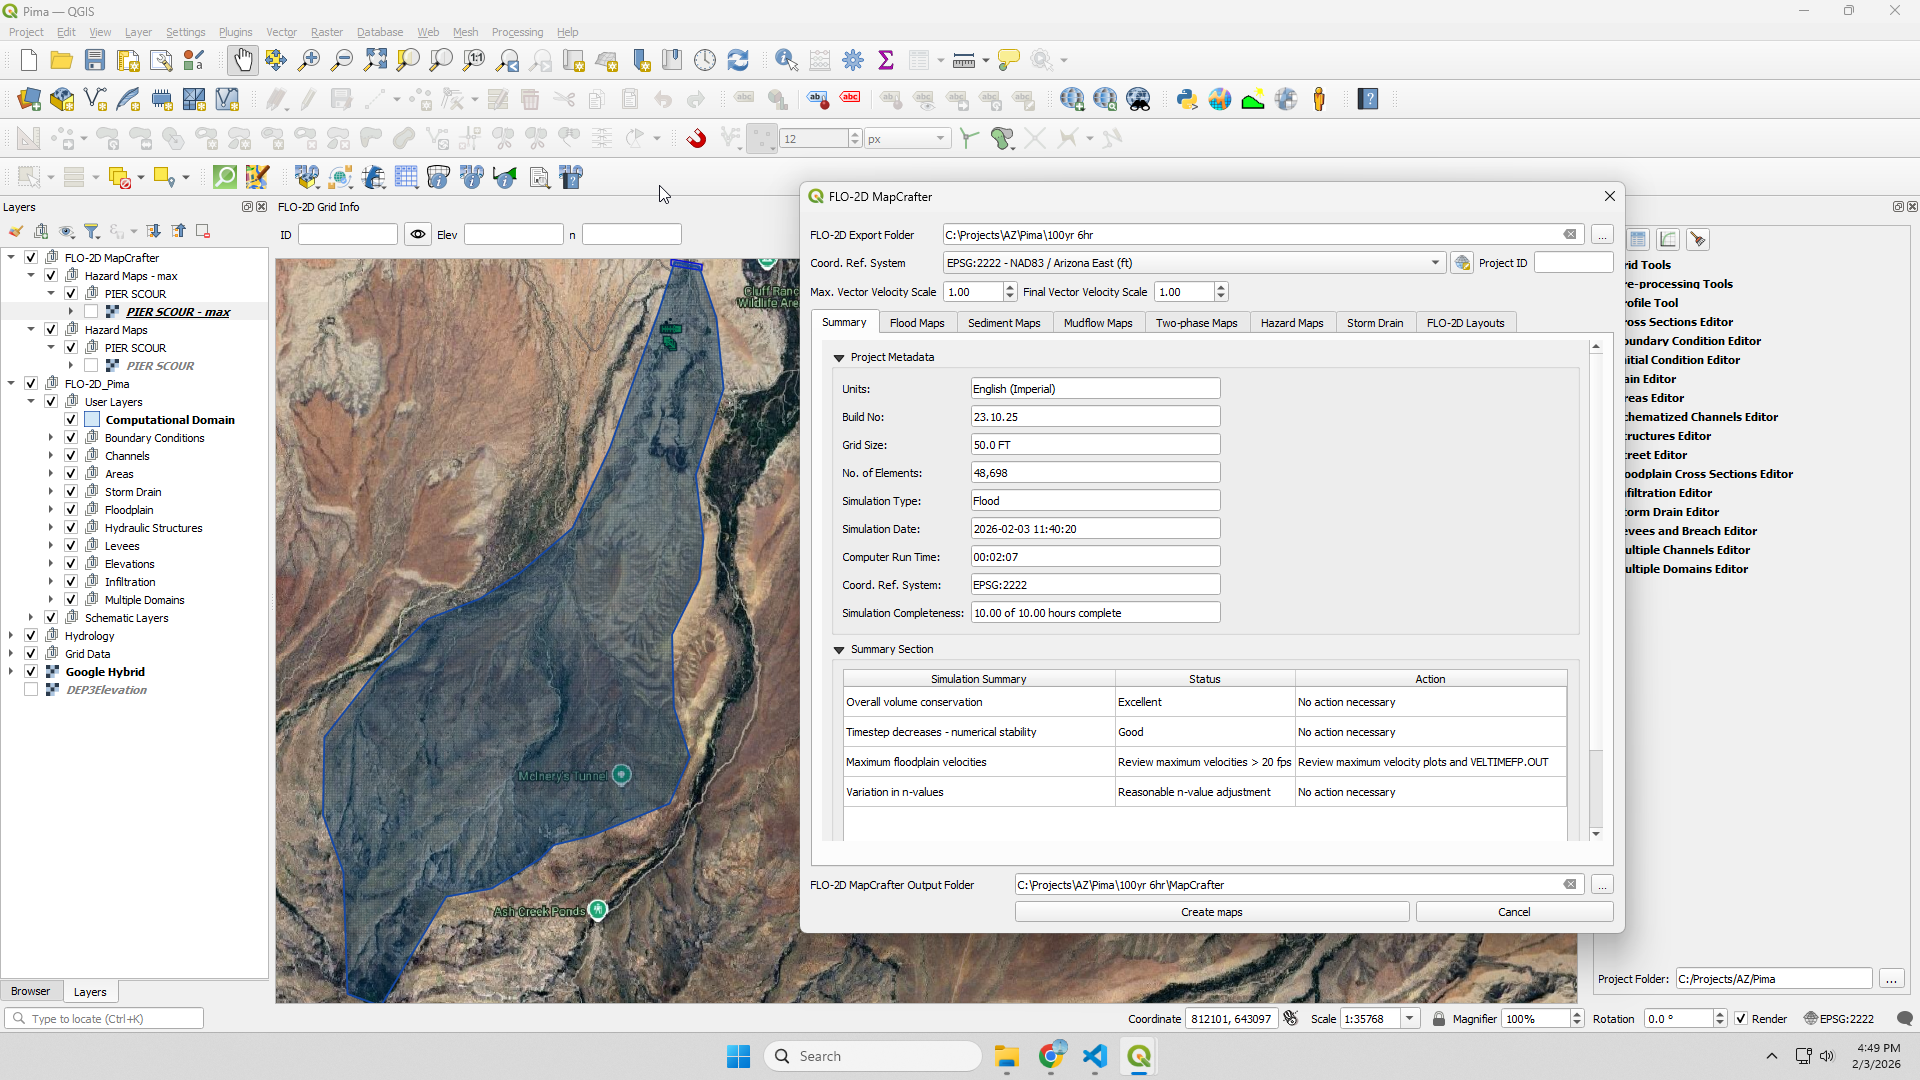Open the Python Console icon
1920x1080 pixels.
1186,99
